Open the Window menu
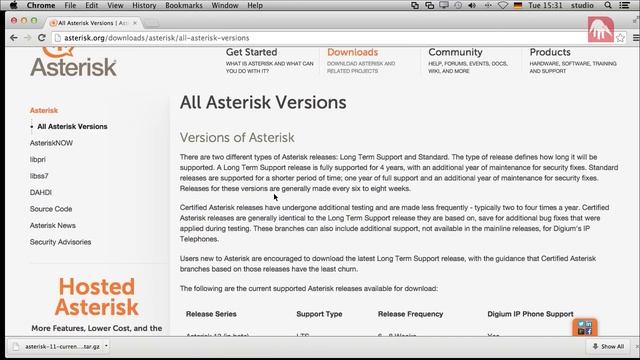 tap(225, 5)
